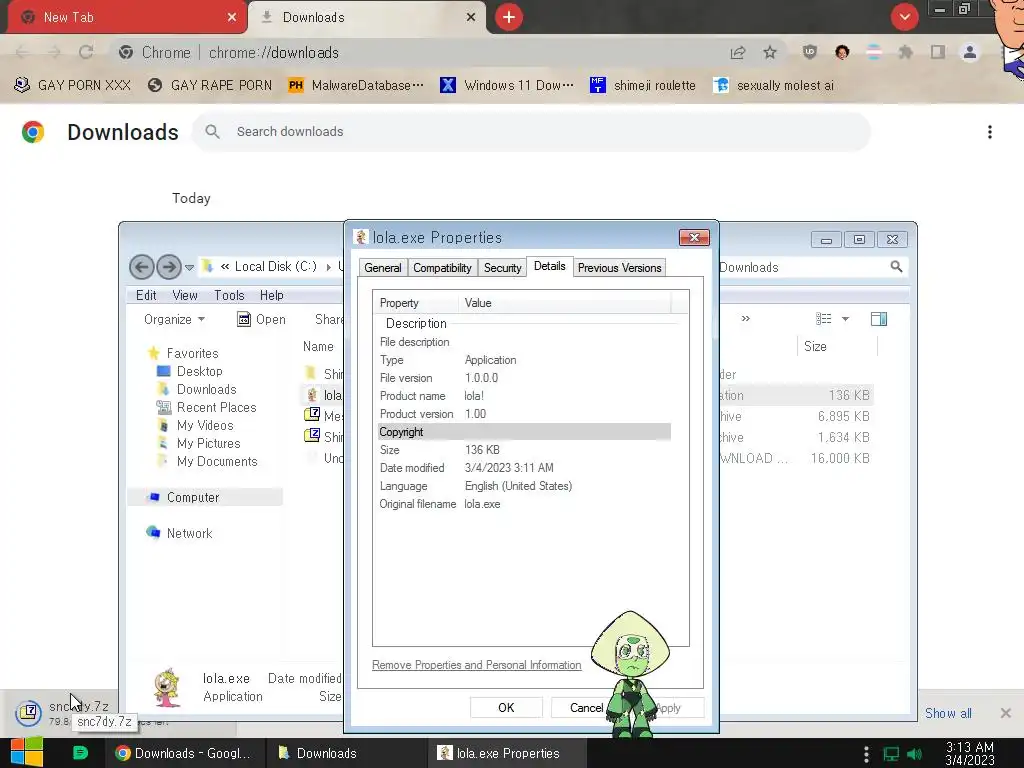
Task: Click the Windows Start button
Action: tap(27, 753)
